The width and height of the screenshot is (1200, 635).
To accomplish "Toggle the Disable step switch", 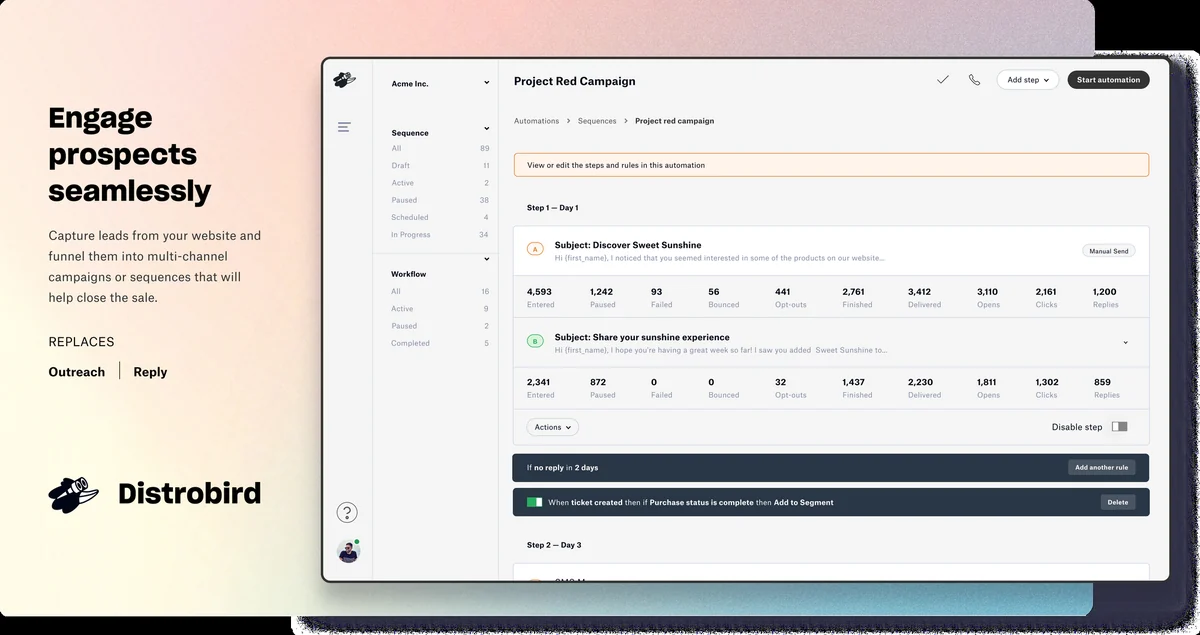I will [1119, 427].
